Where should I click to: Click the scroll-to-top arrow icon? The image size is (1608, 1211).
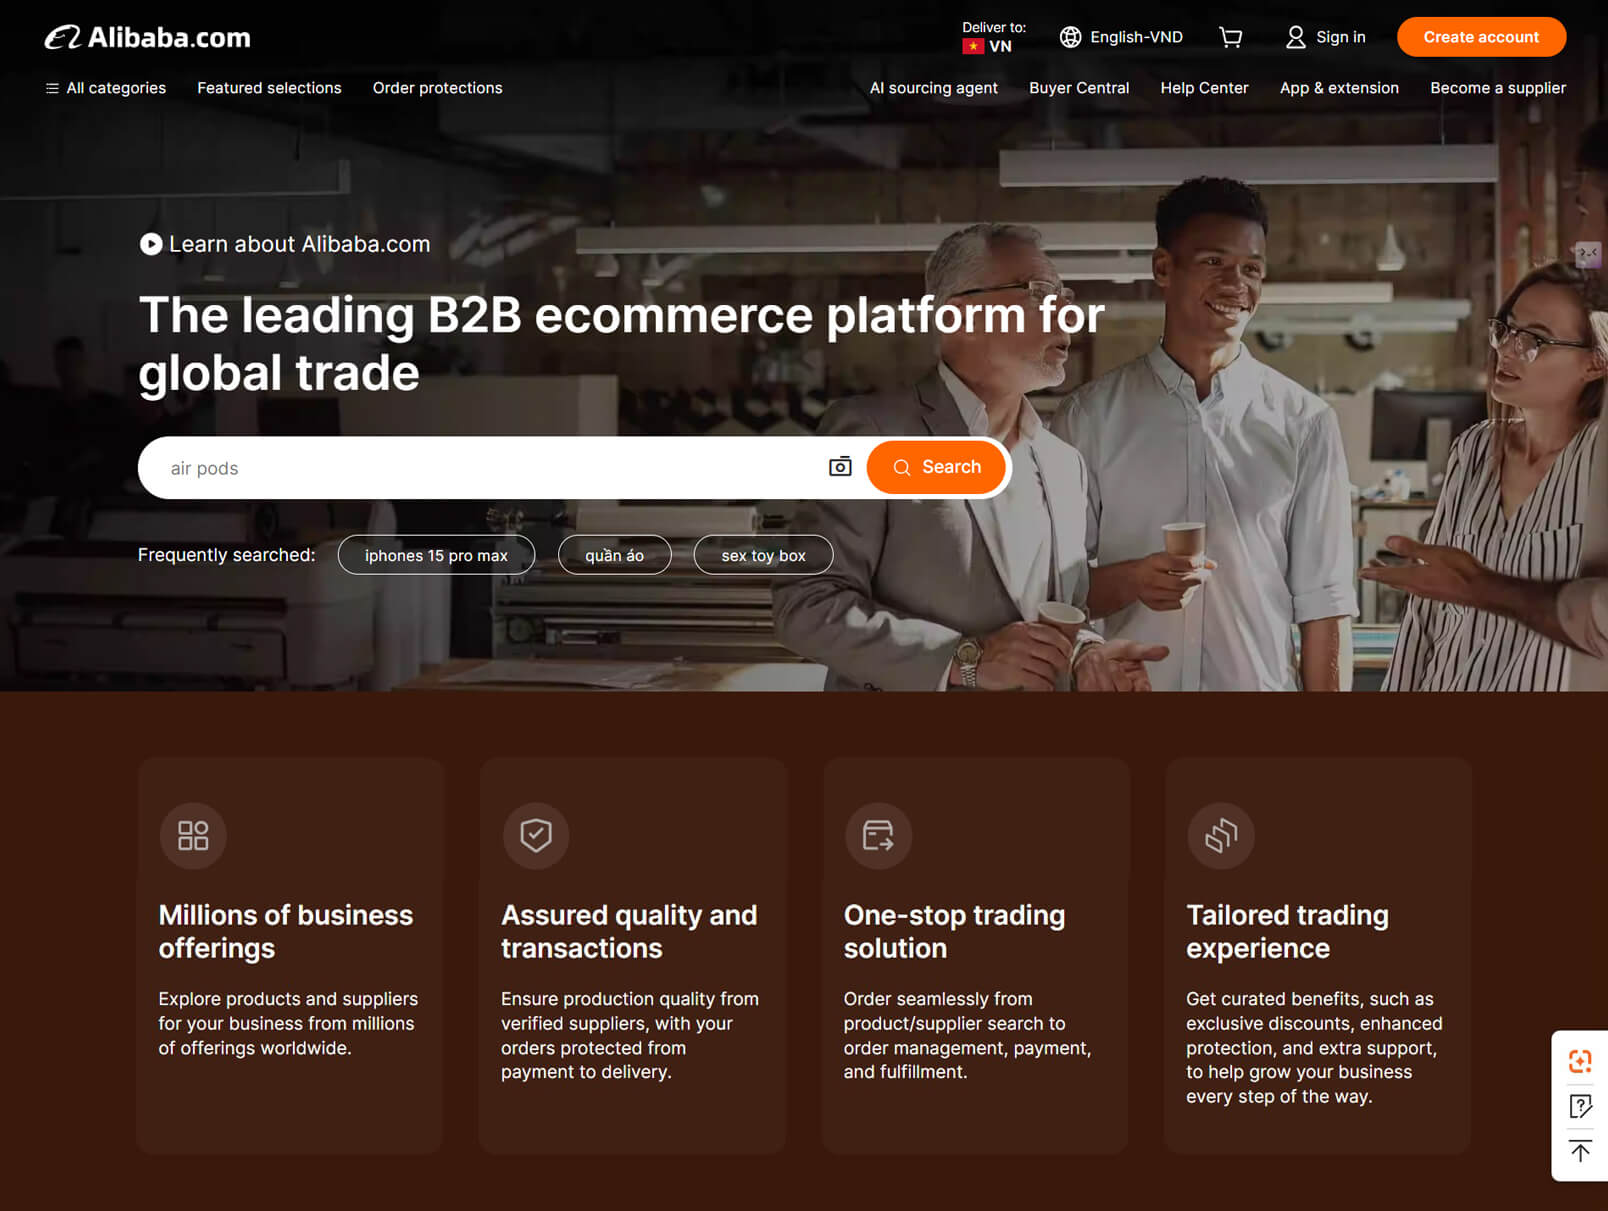[x=1580, y=1151]
